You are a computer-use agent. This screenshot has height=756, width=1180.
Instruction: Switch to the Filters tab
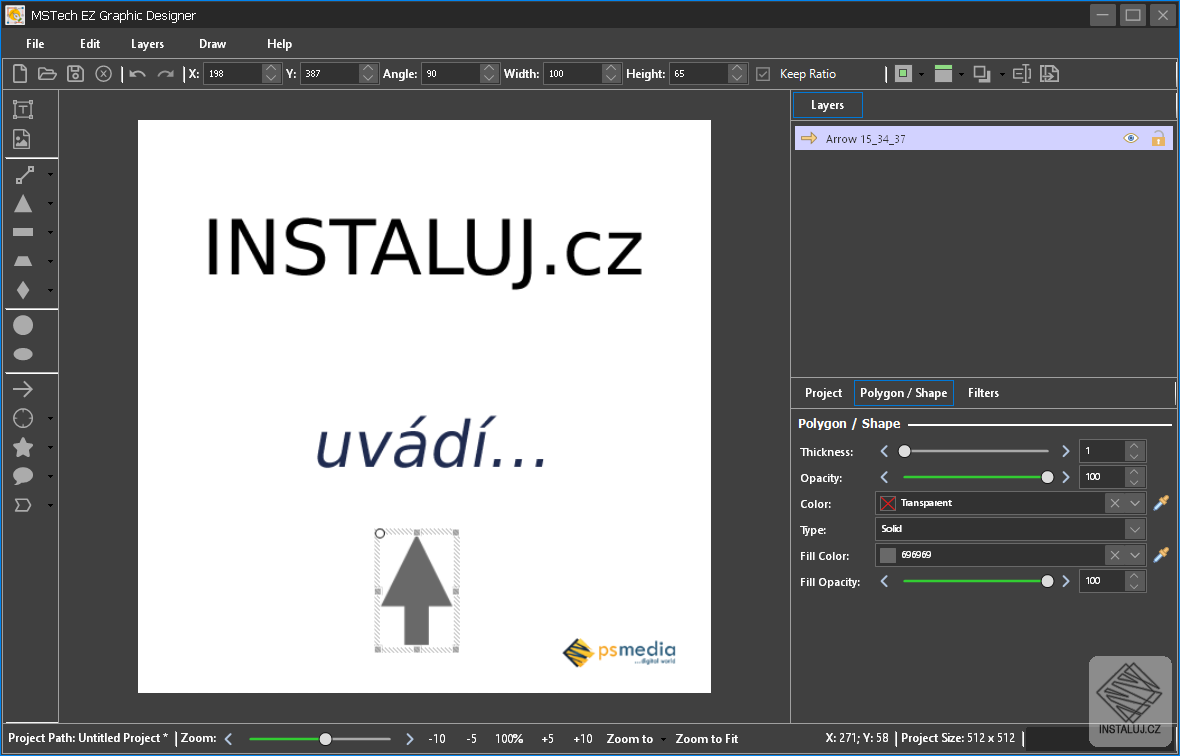[984, 393]
